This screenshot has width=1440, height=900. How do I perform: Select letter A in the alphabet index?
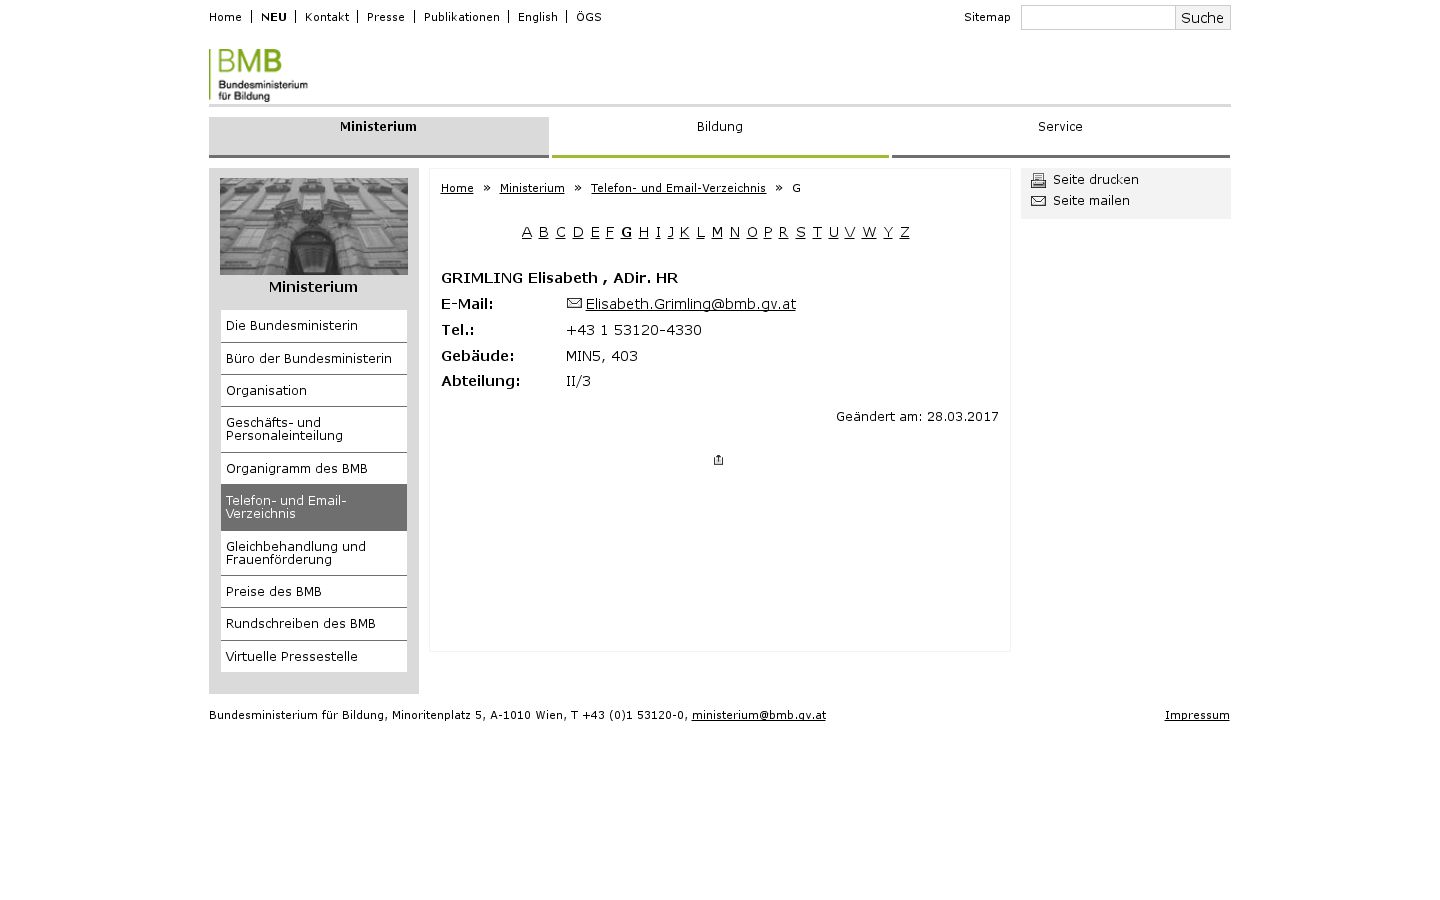[x=527, y=232]
